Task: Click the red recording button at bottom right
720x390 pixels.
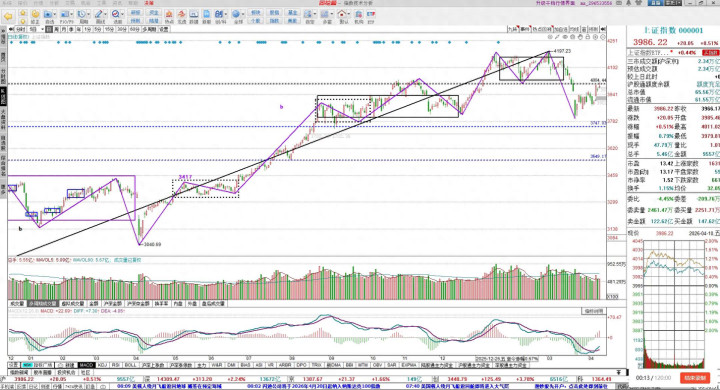Action: (x=695, y=378)
